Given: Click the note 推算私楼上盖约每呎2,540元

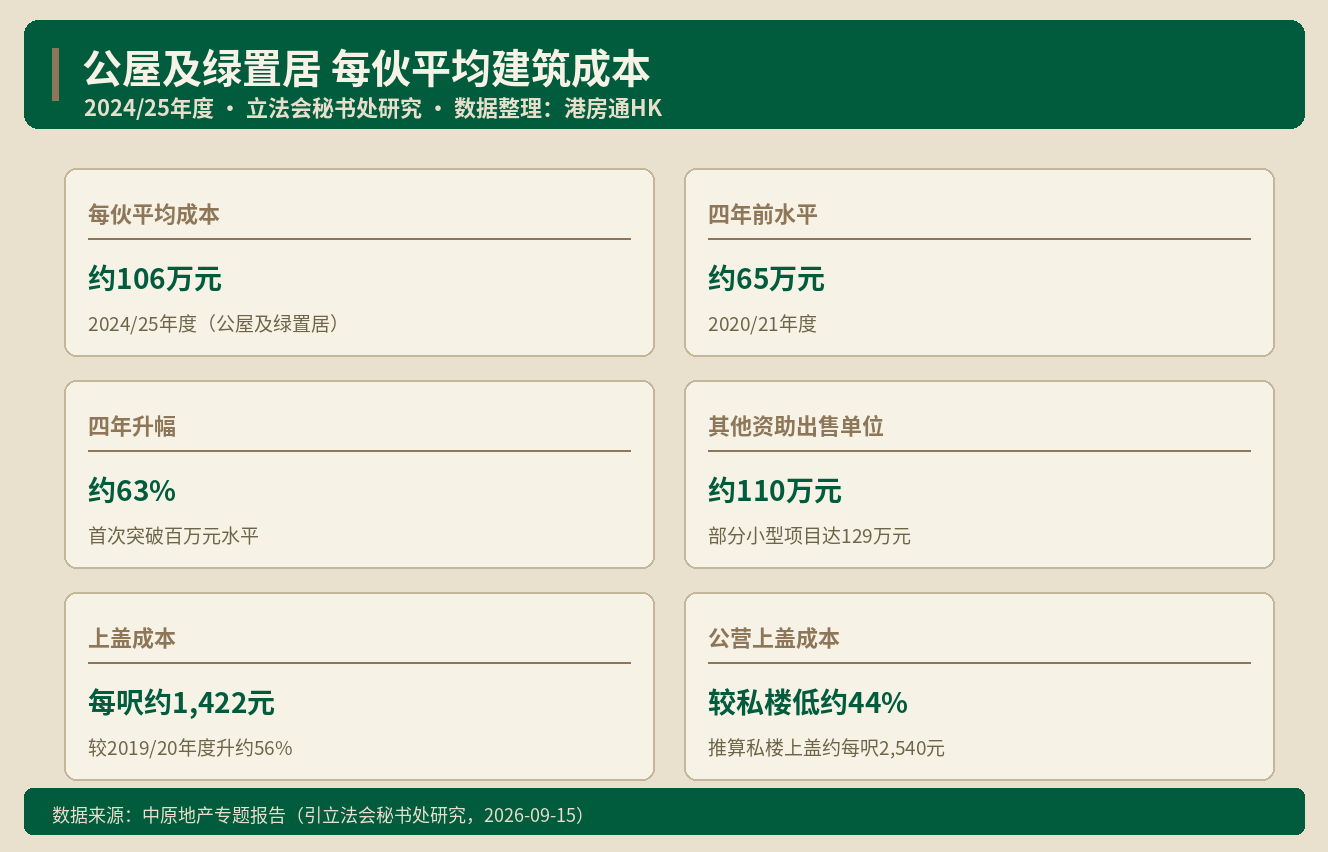Looking at the screenshot, I should [x=826, y=748].
